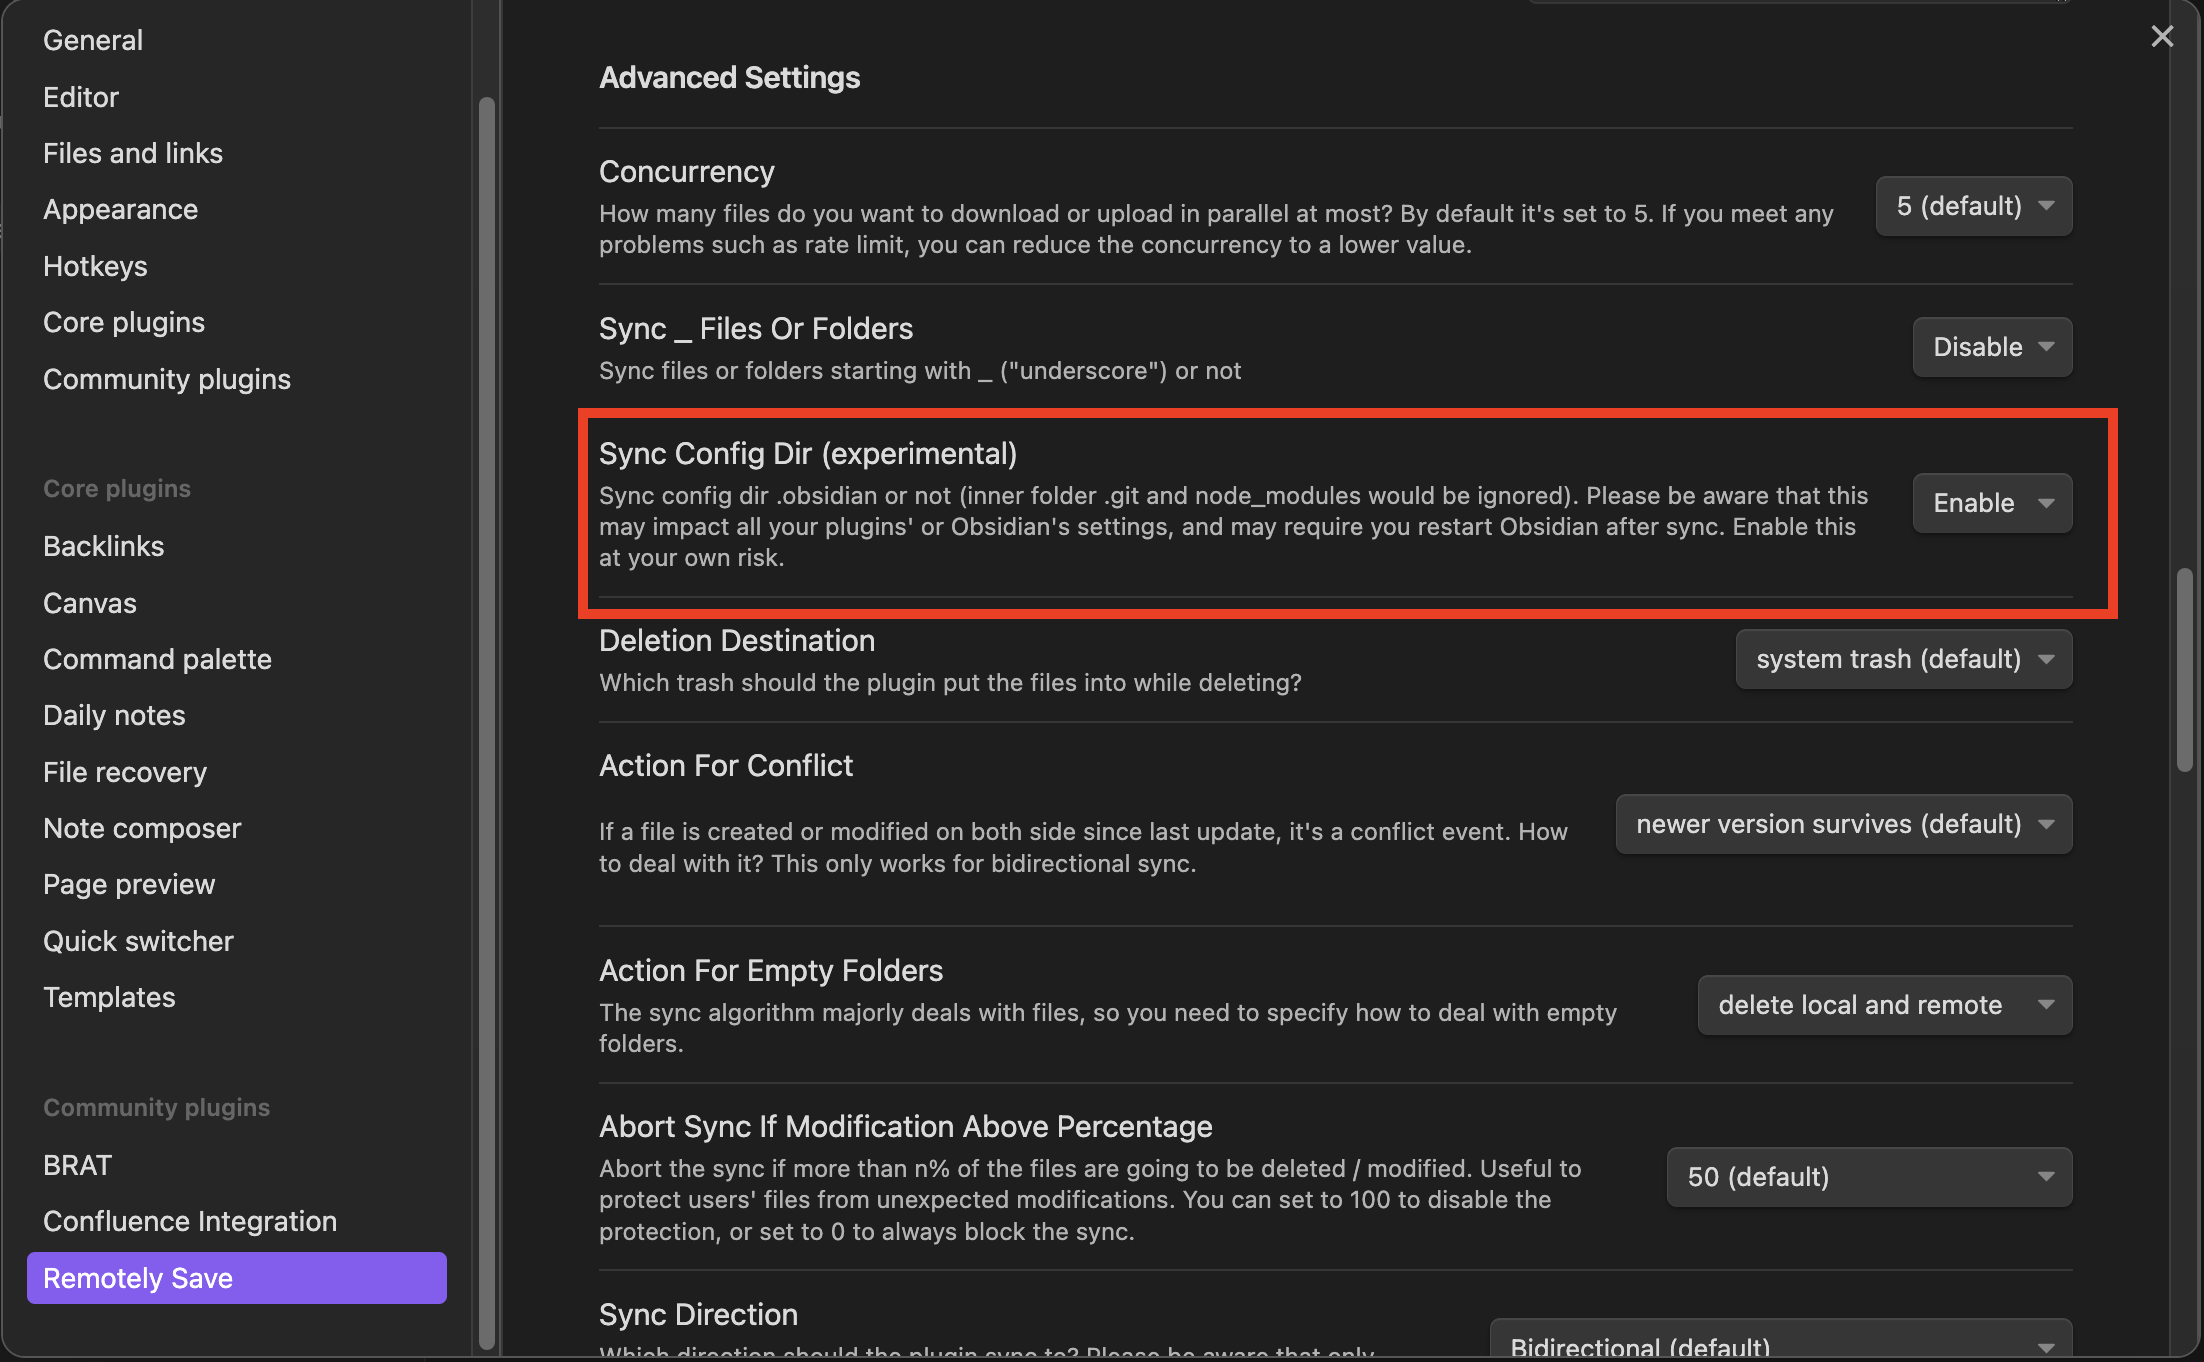
Task: Expand the Sync Config Dir dropdown
Action: pyautogui.click(x=1991, y=503)
